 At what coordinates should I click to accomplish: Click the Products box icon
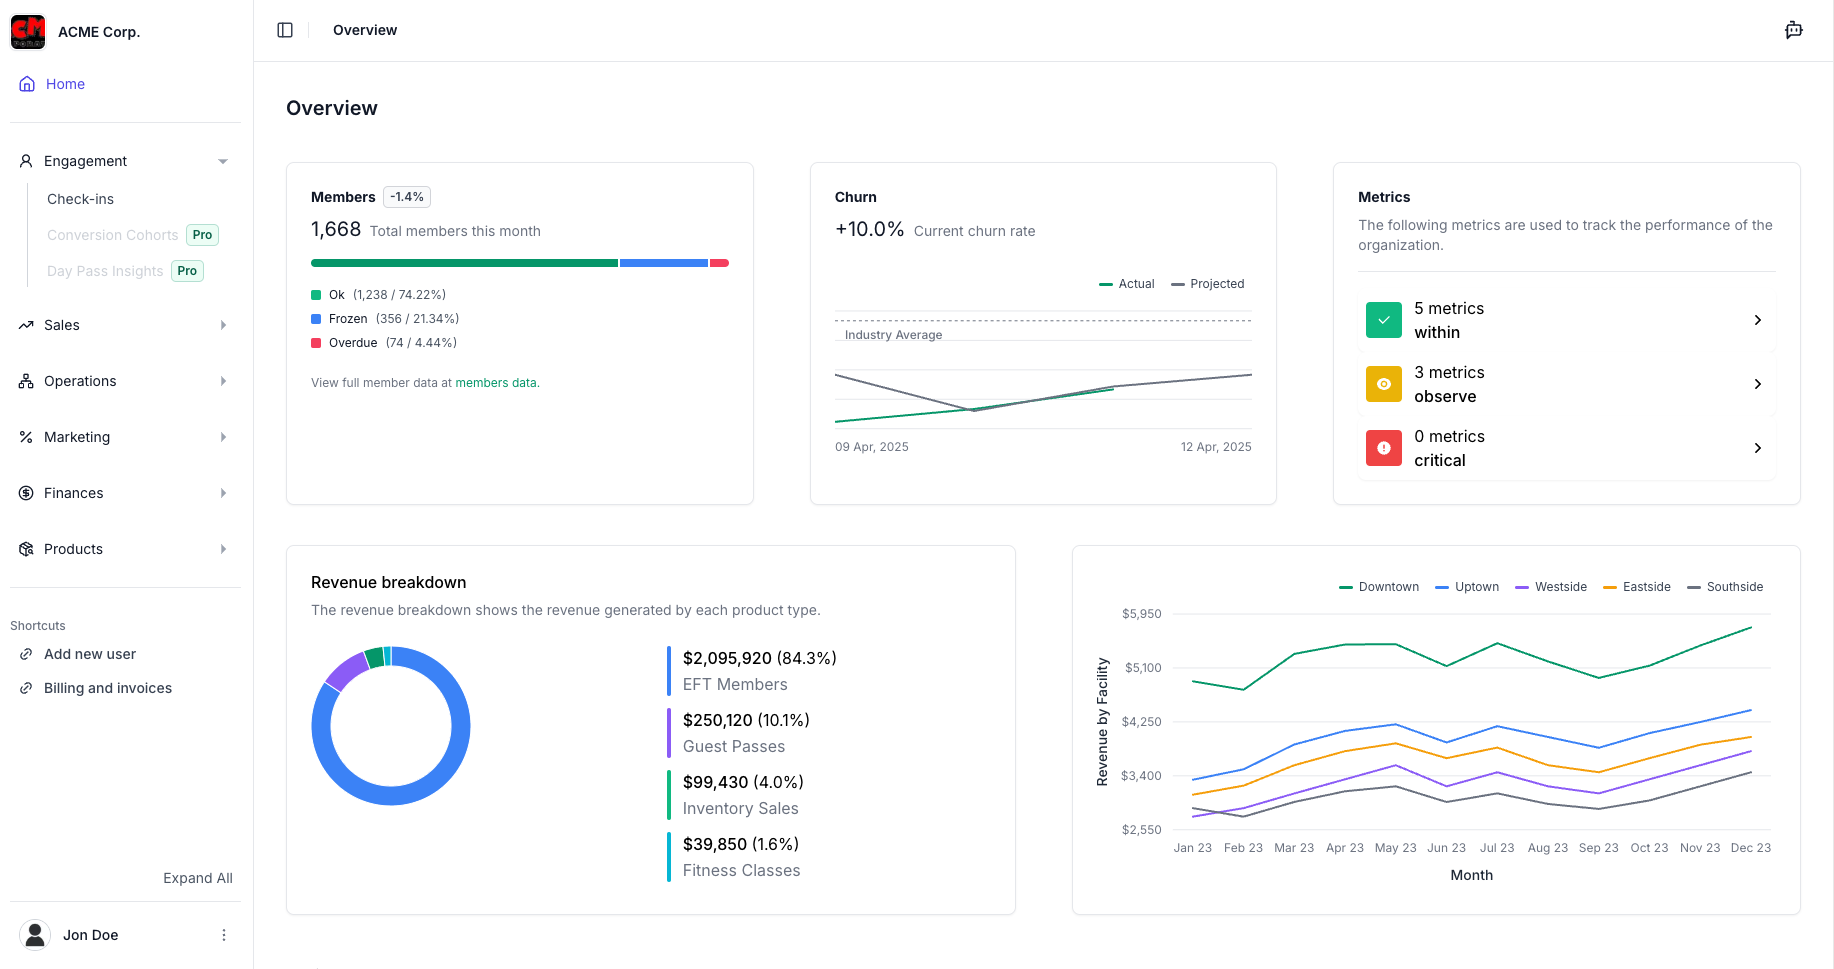coord(25,549)
